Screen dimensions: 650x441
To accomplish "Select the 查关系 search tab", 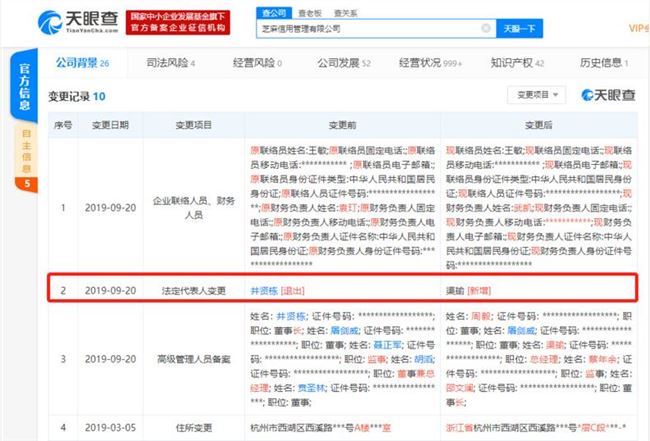I will coord(346,13).
